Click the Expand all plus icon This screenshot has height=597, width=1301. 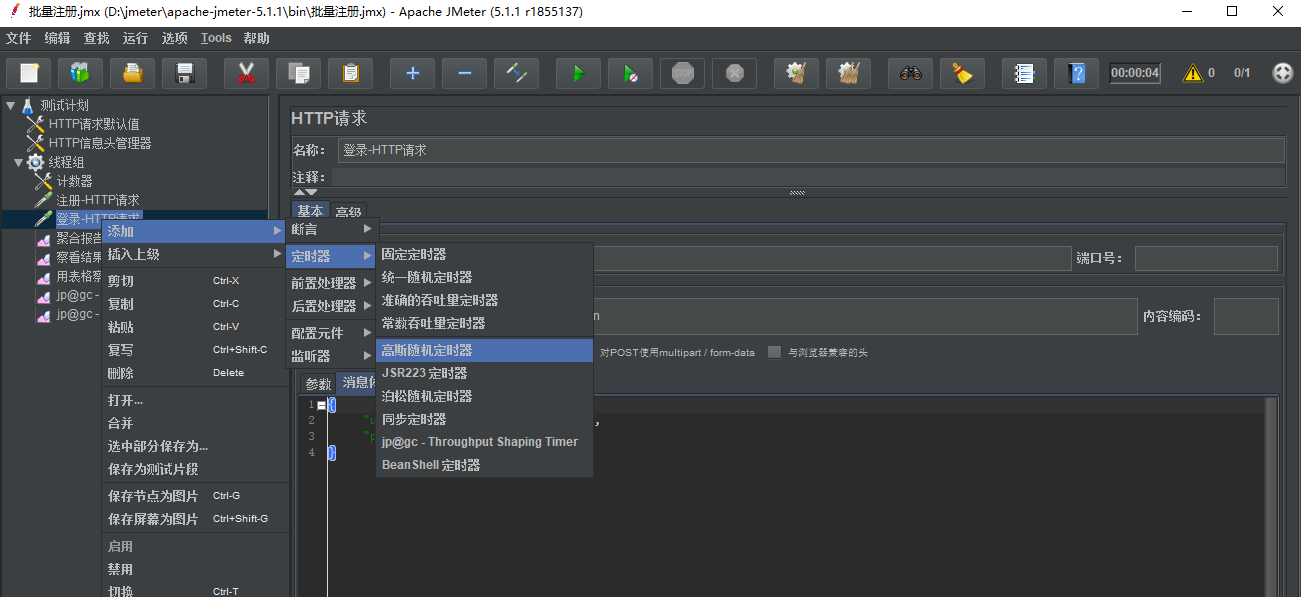pyautogui.click(x=412, y=73)
